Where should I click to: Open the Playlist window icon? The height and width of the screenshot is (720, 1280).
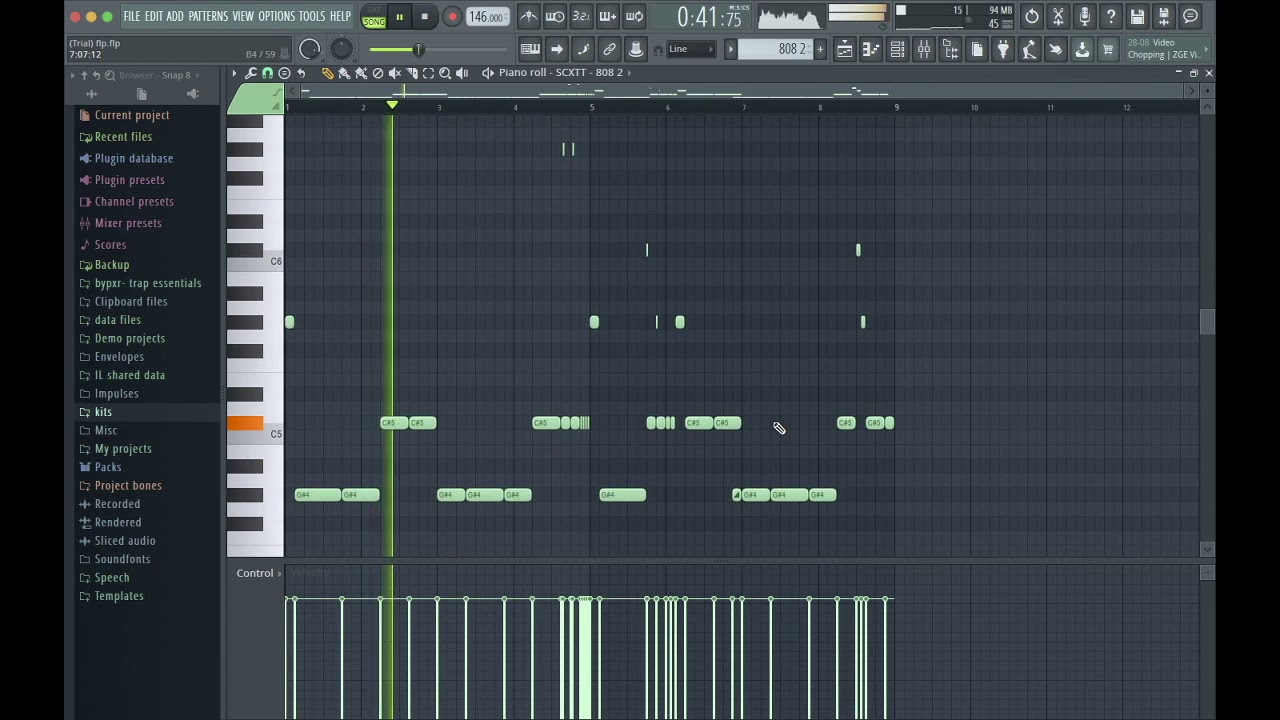click(x=845, y=50)
